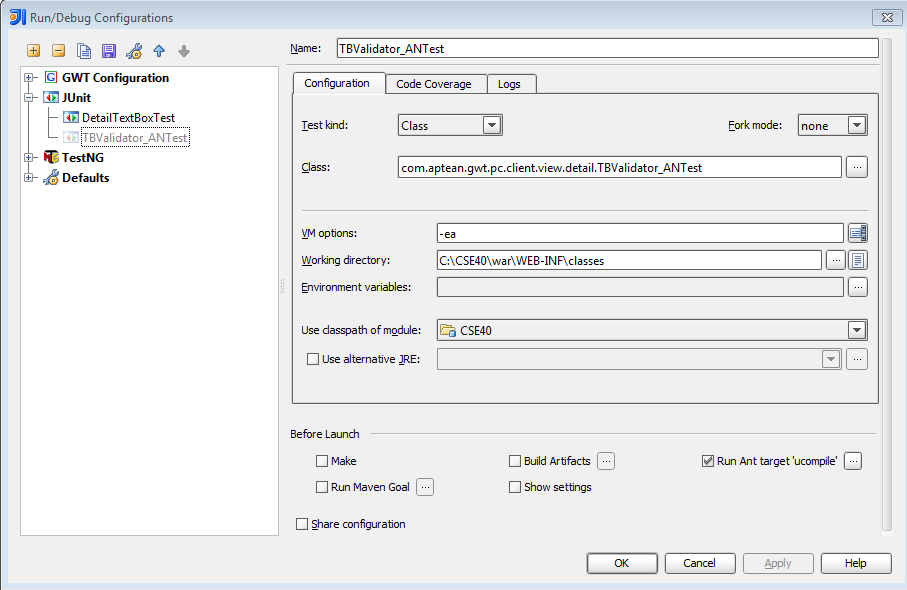Move configuration down with the gray arrow
This screenshot has height=590, width=907.
pyautogui.click(x=184, y=51)
